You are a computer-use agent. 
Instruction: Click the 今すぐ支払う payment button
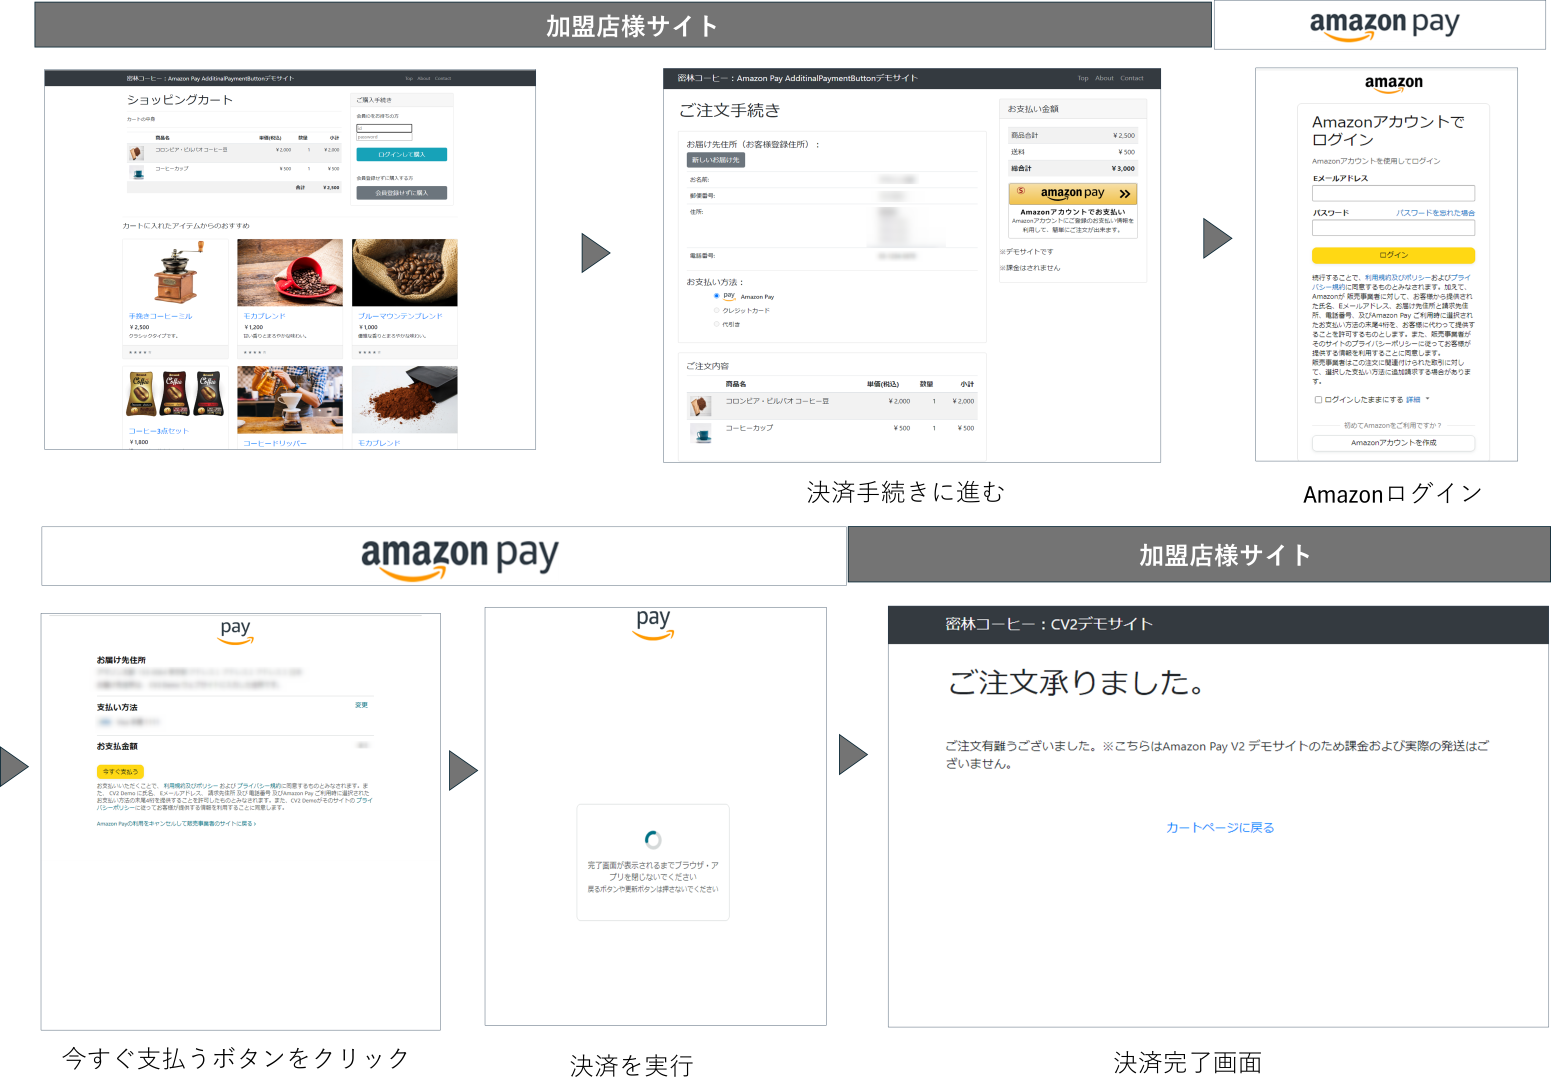119,772
